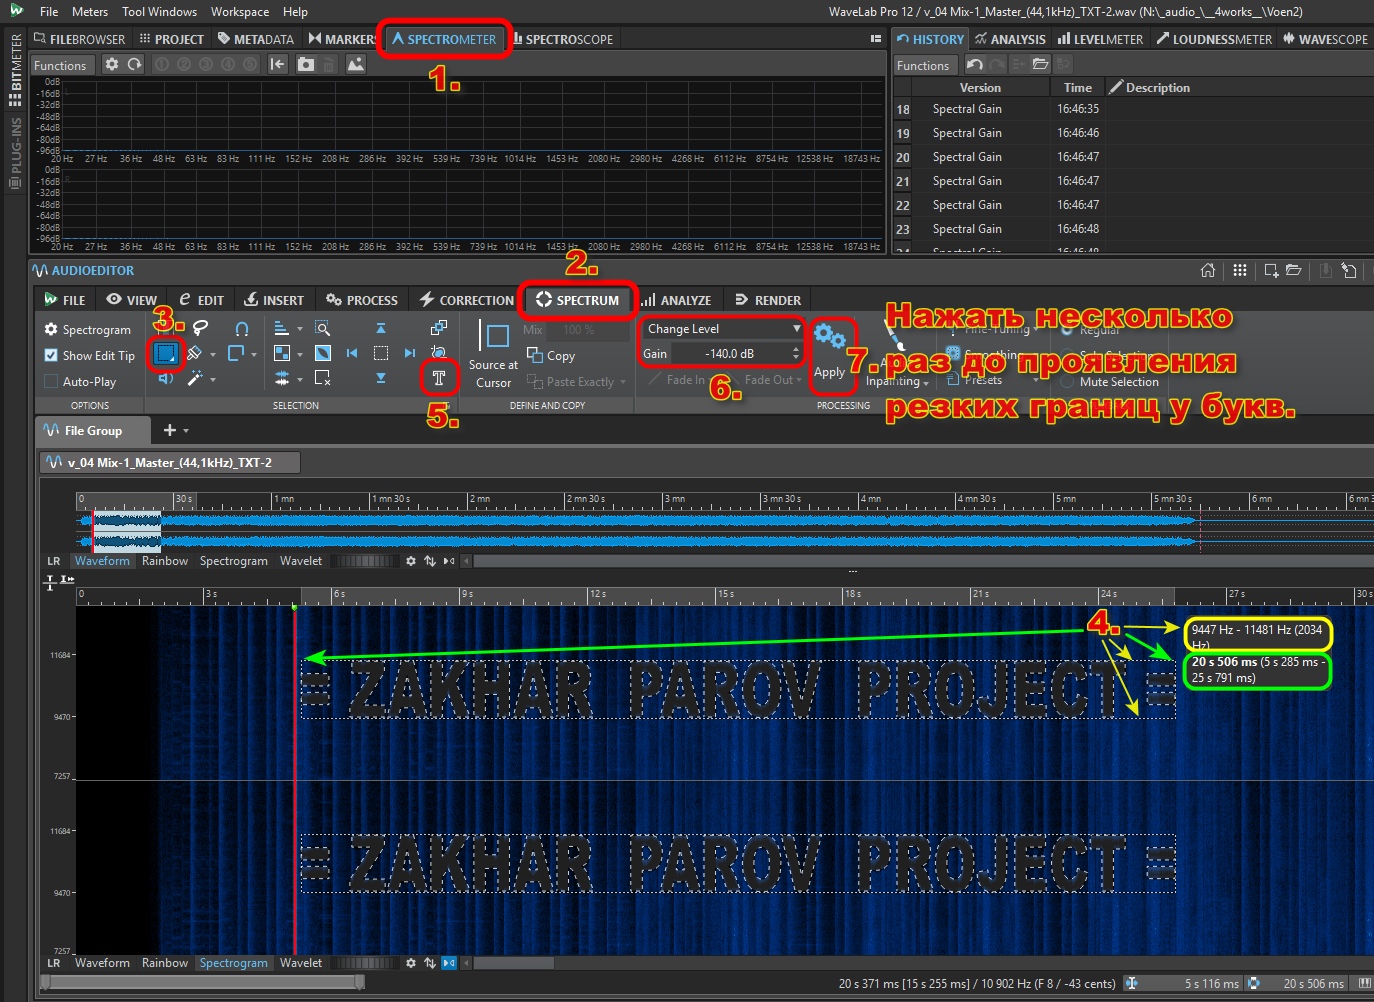Select the File Group tab

pos(93,430)
